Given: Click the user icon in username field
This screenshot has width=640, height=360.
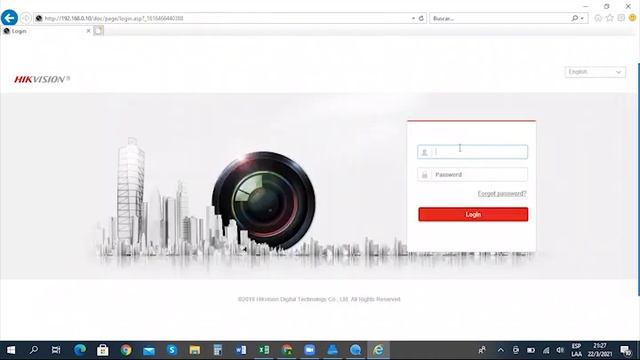Looking at the screenshot, I should (x=424, y=152).
